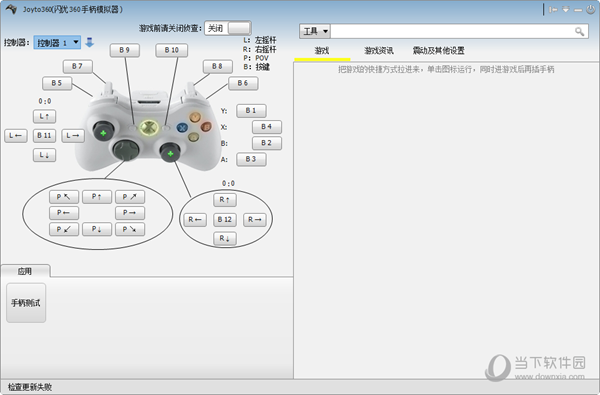Screen dimensions: 600x395
Task: Switch to the 游戏资讯 tab
Action: click(x=378, y=51)
